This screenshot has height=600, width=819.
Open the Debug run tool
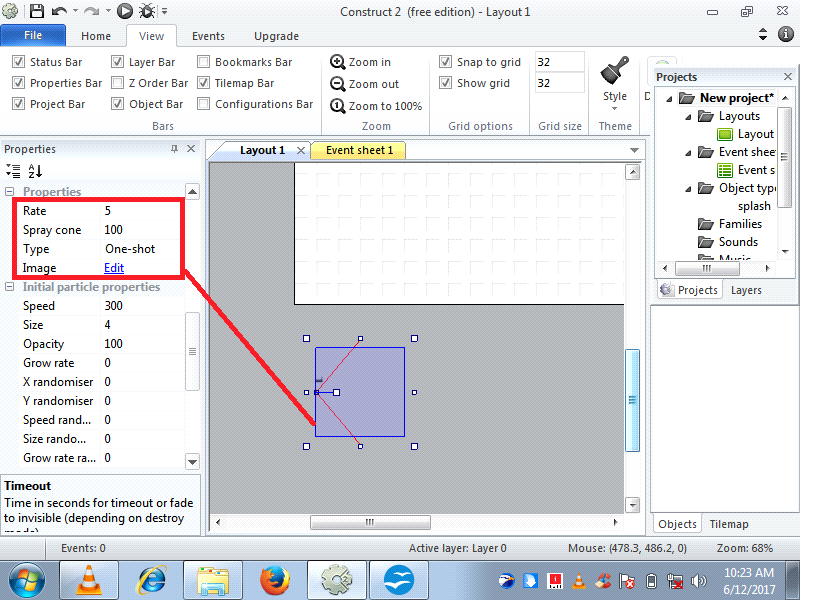(146, 12)
